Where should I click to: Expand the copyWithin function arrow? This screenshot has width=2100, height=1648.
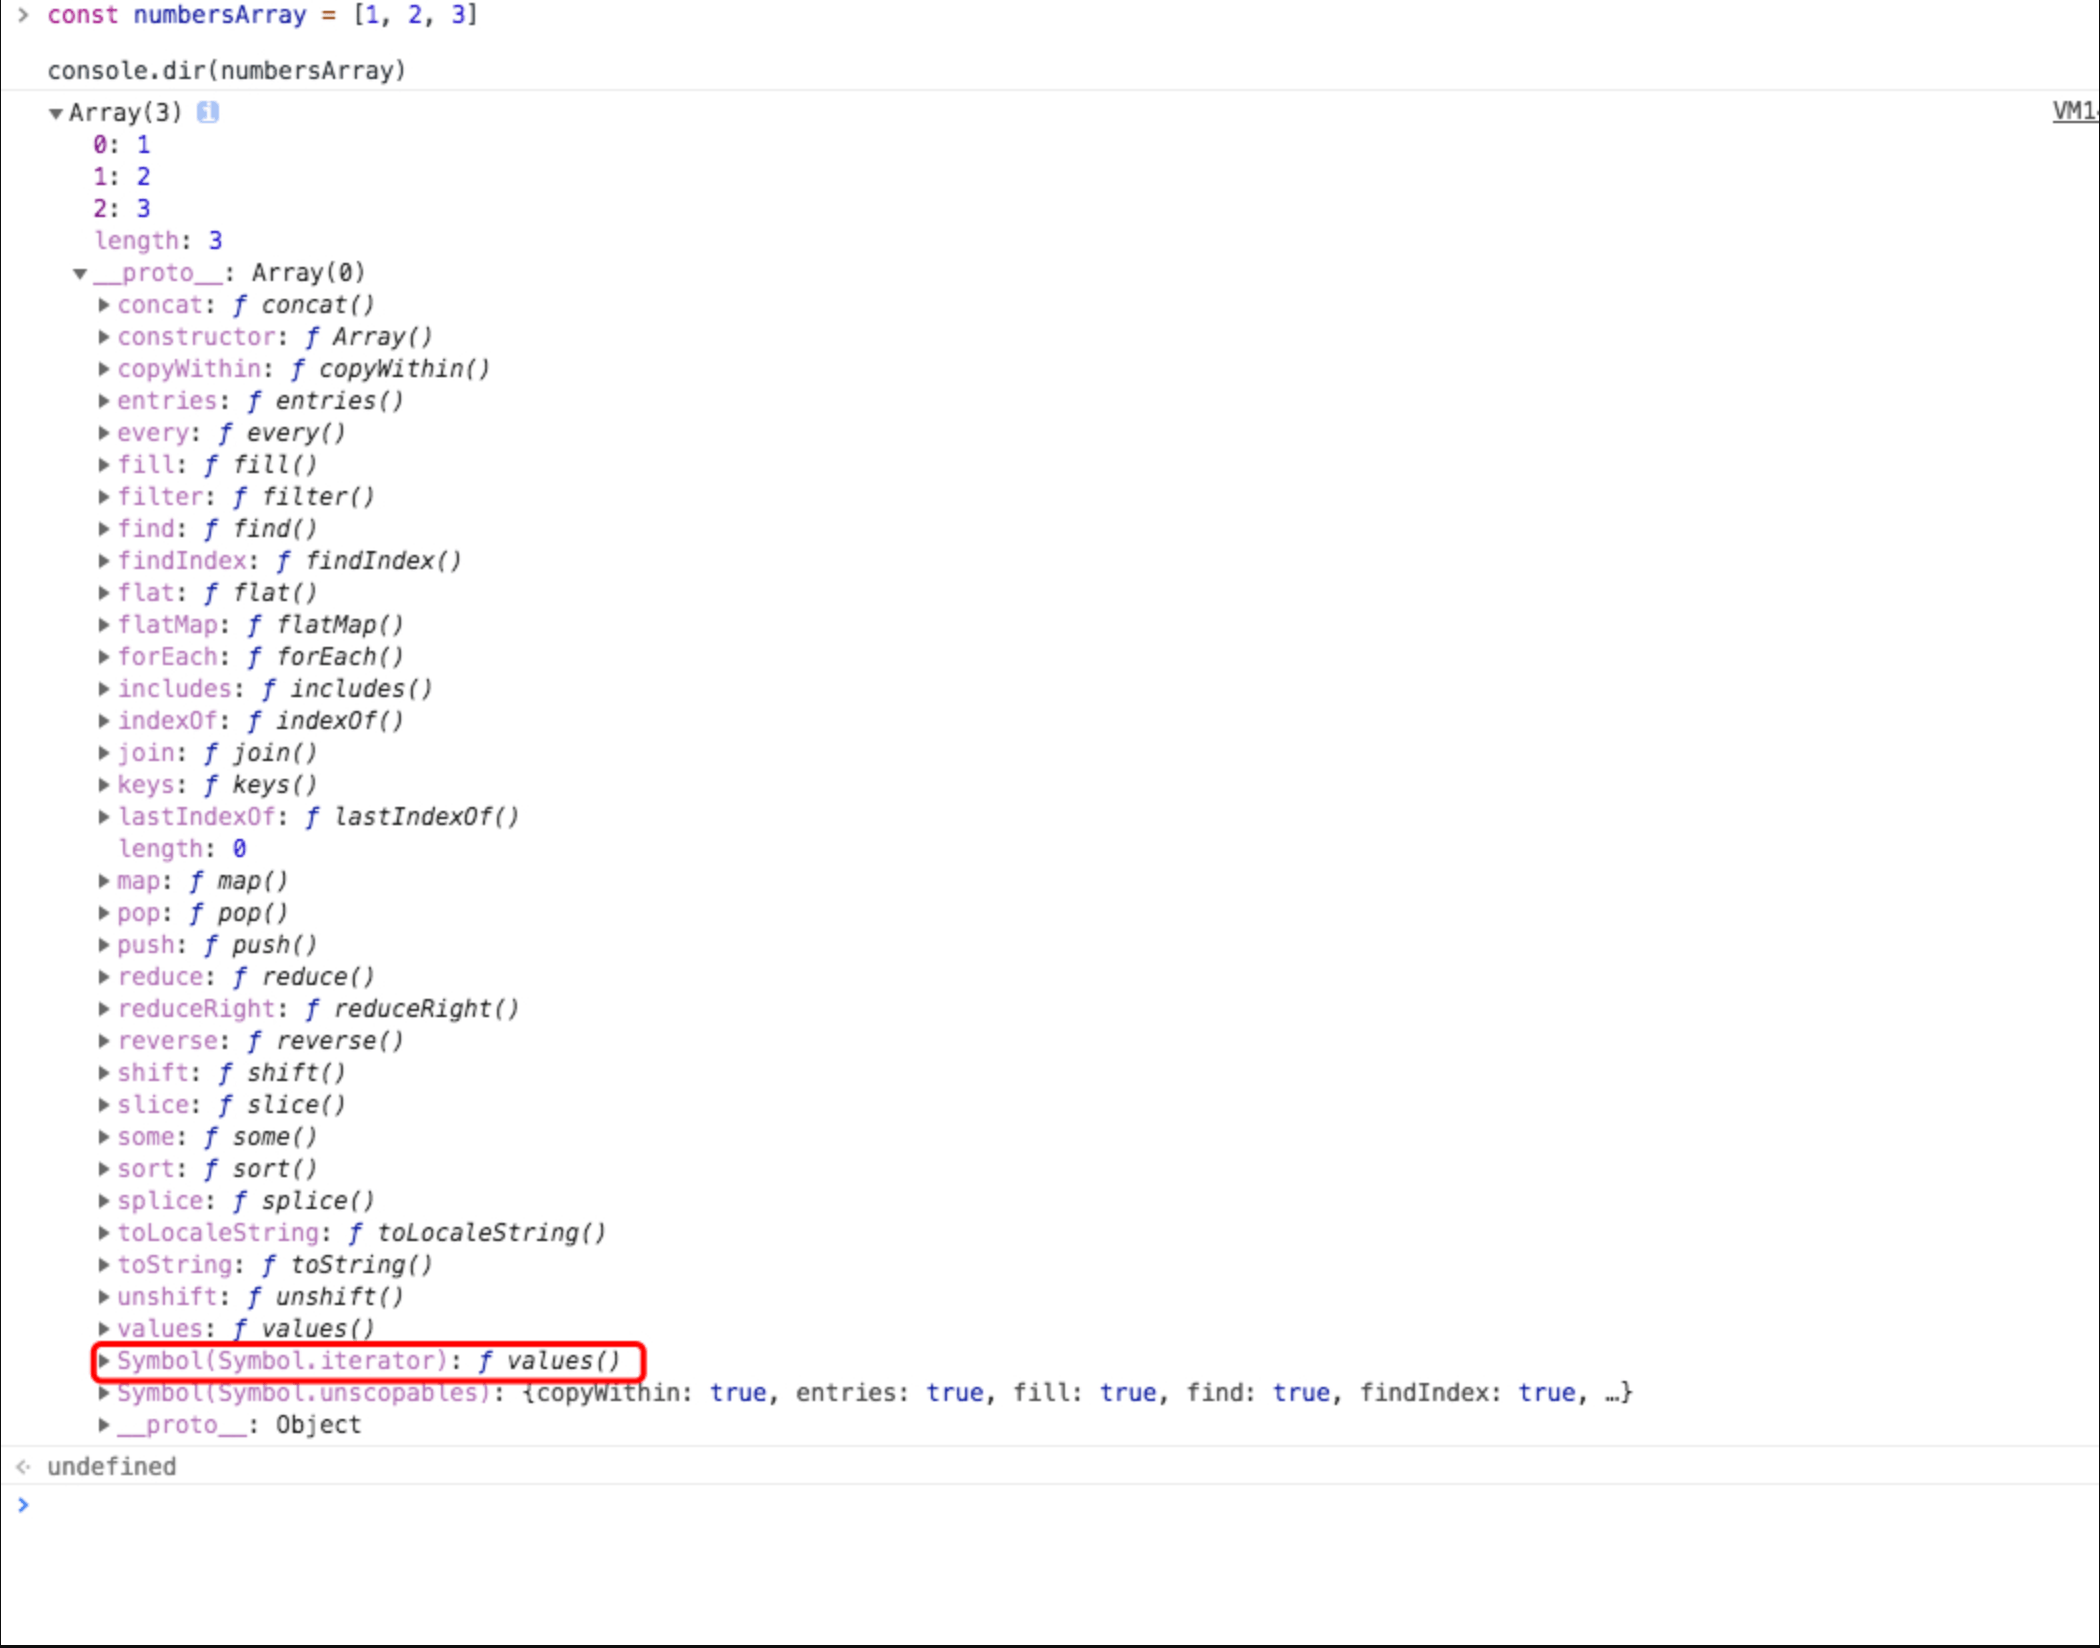(104, 369)
